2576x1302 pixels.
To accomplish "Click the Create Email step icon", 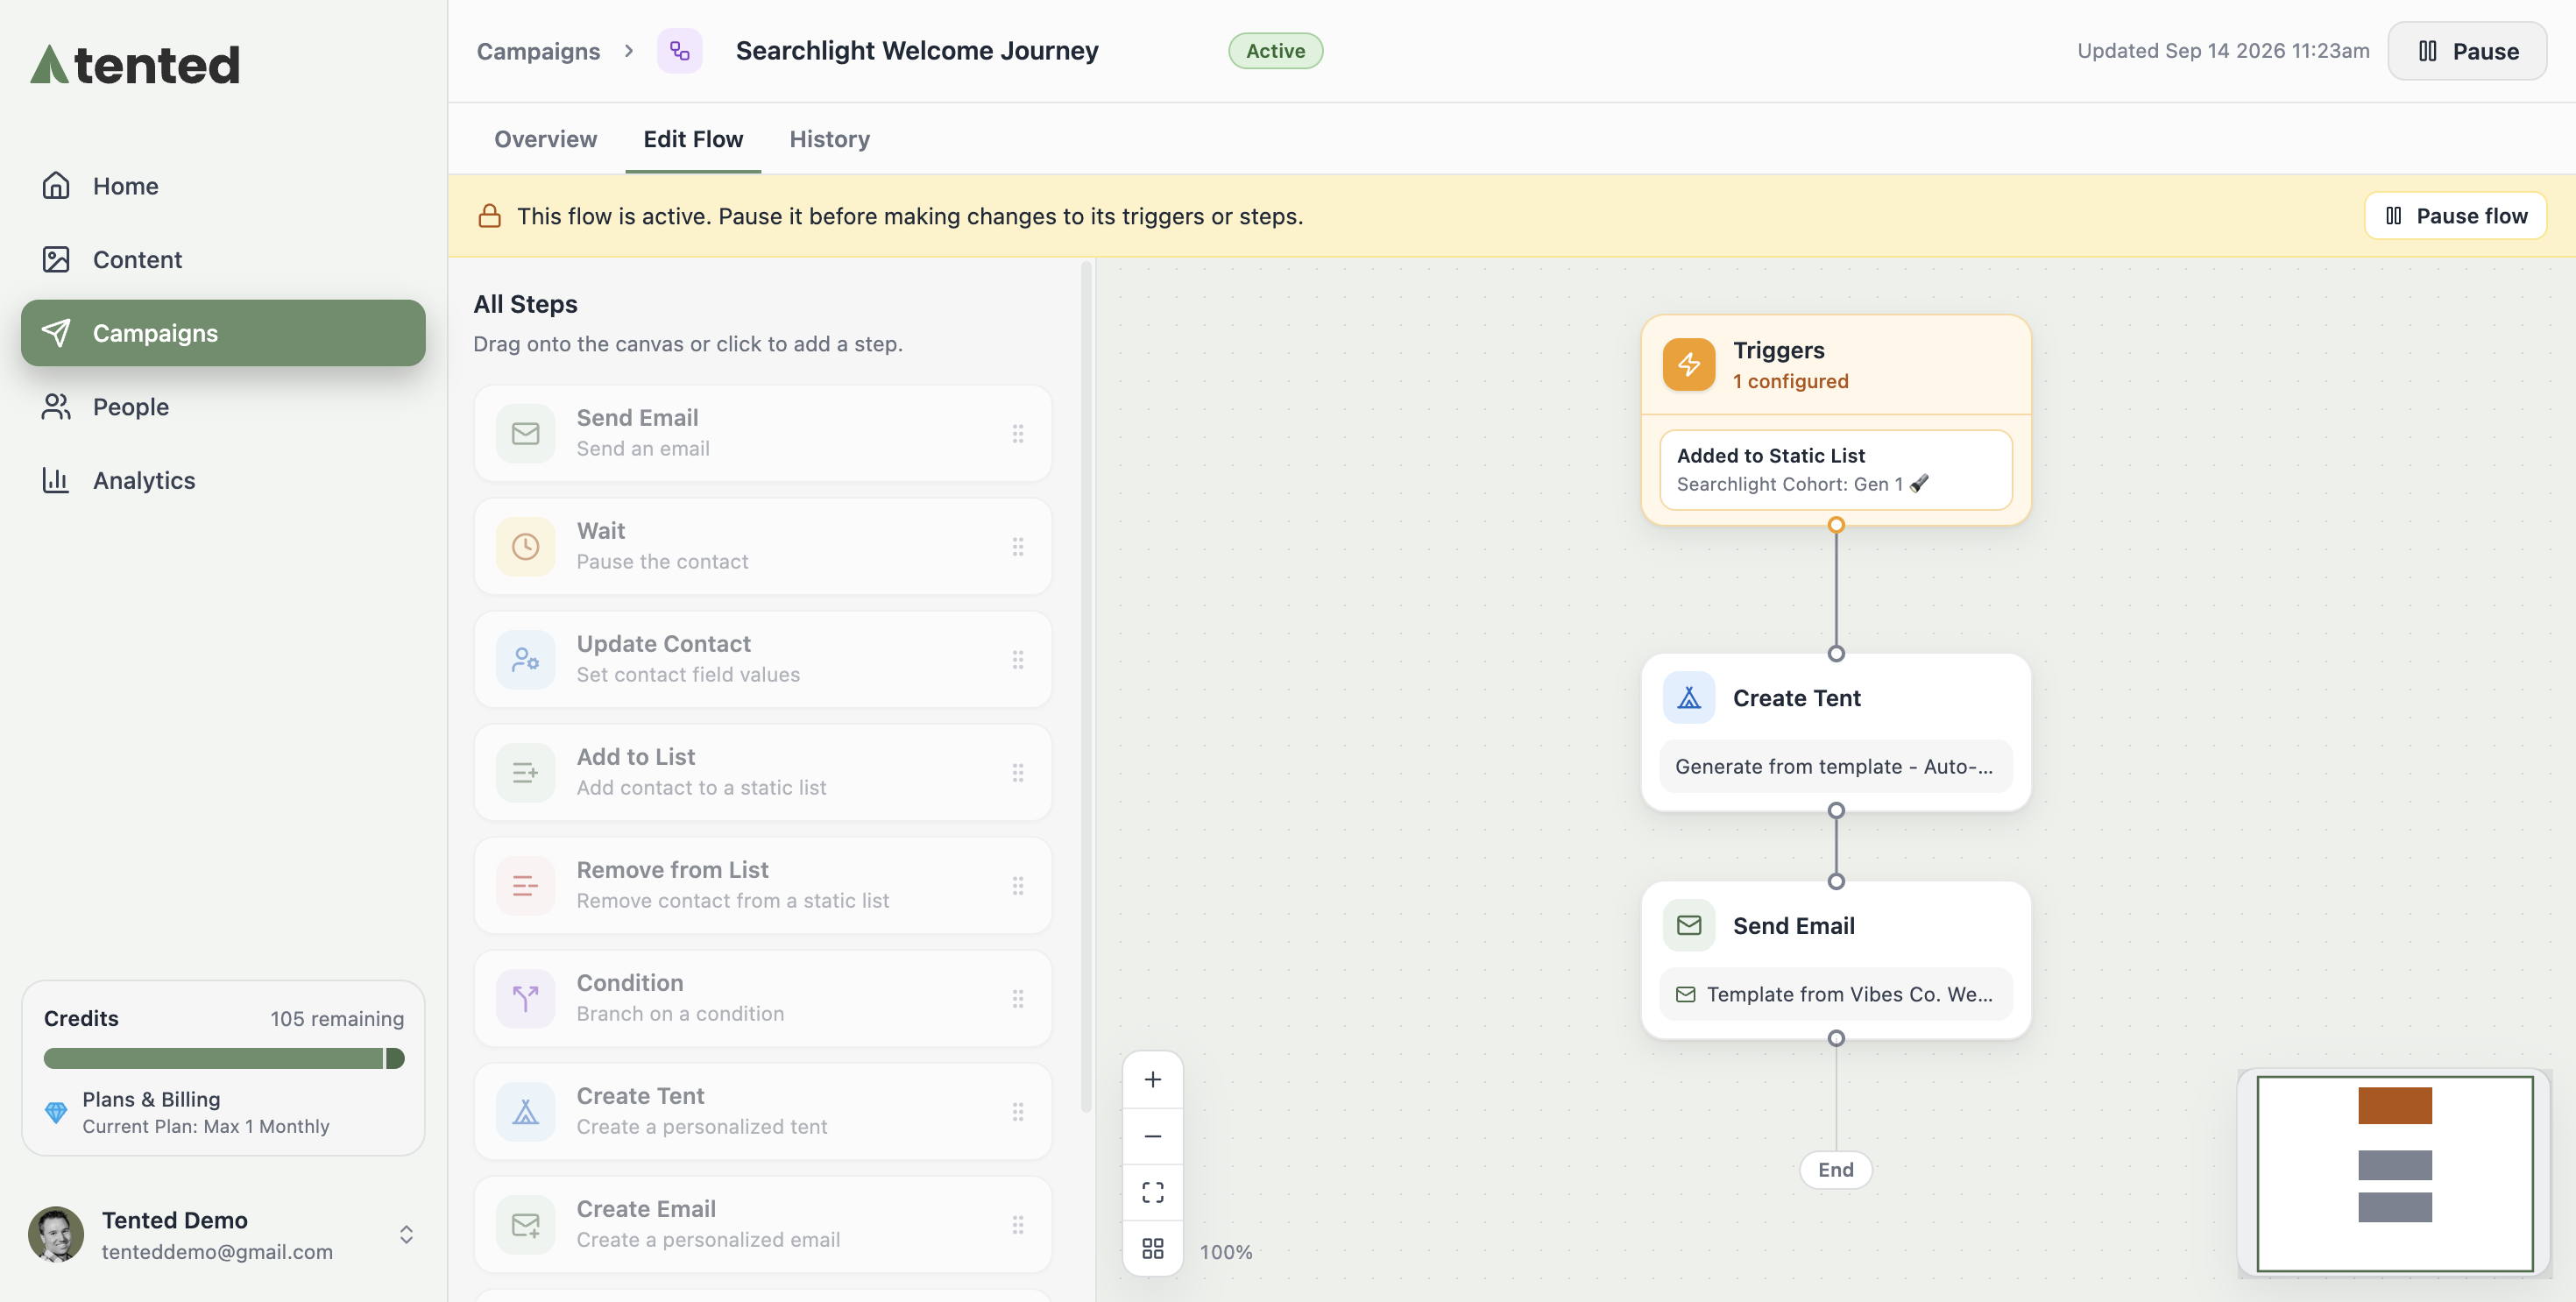I will coord(525,1224).
